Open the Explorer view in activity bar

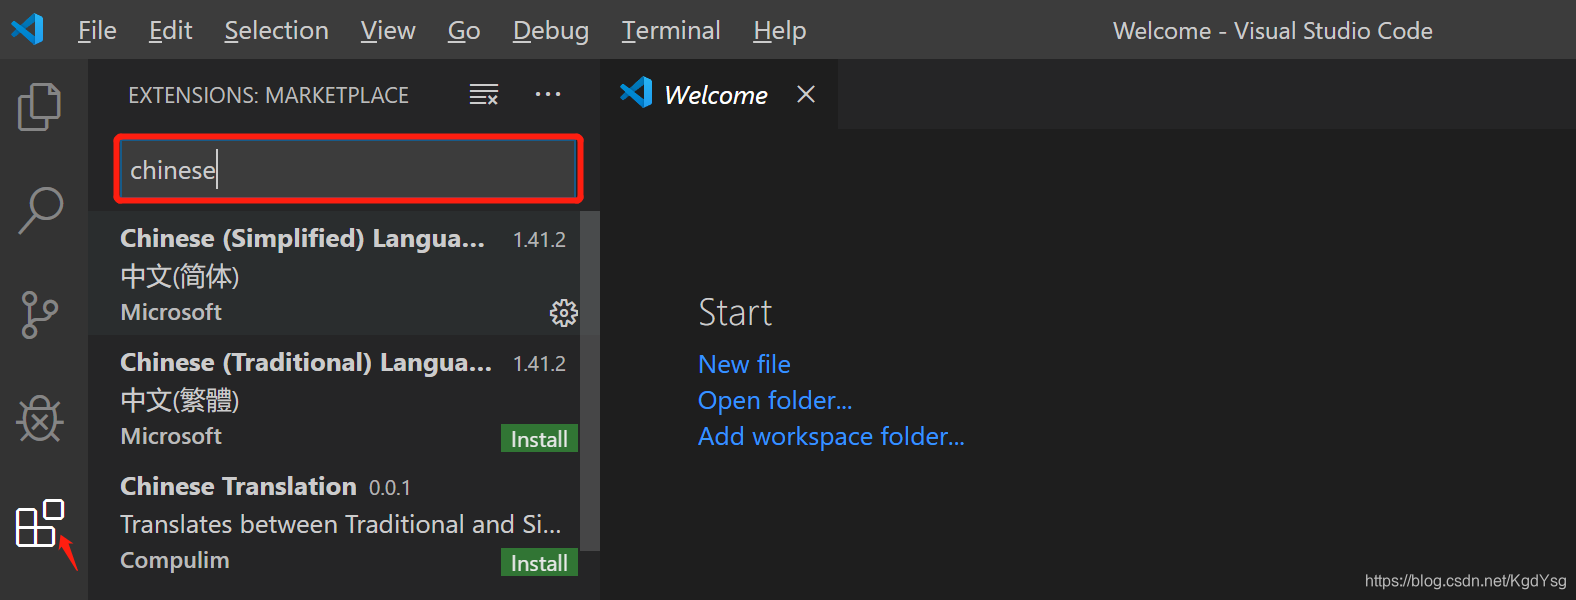[40, 106]
